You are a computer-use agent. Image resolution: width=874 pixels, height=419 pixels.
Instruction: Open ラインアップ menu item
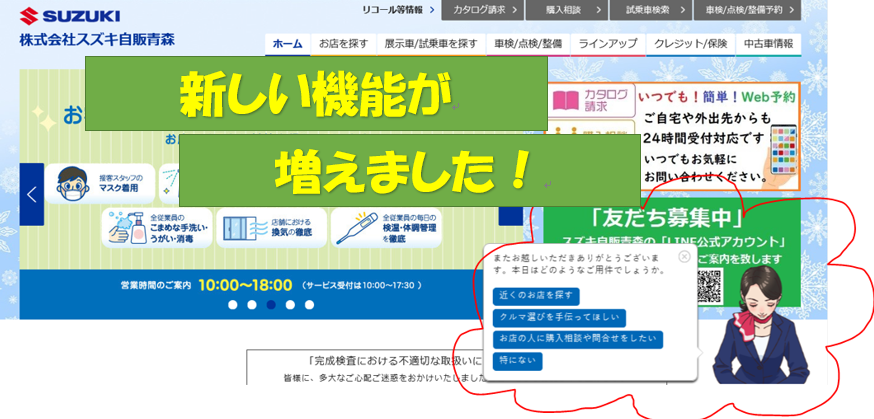(608, 44)
